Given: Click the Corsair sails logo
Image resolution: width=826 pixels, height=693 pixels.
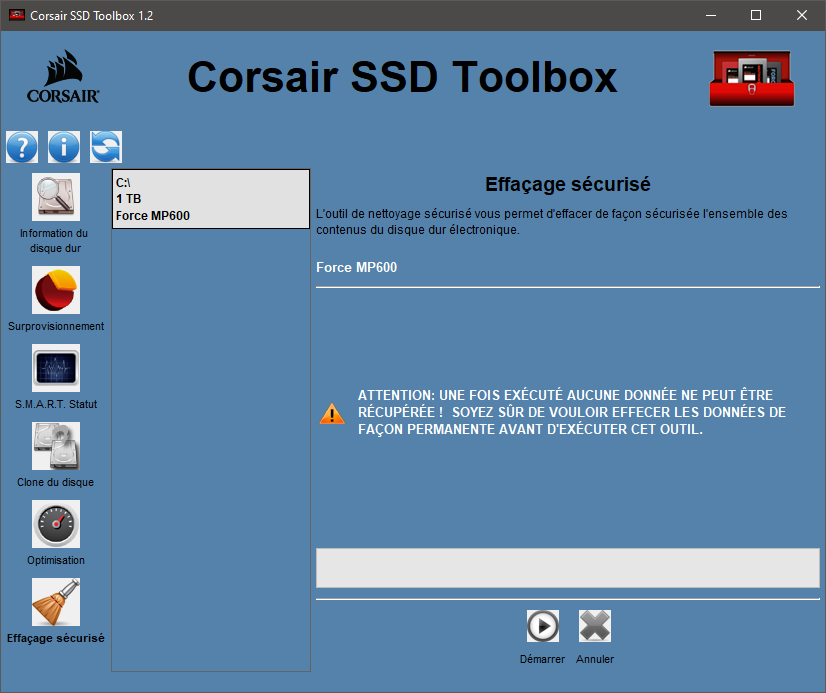Looking at the screenshot, I should pyautogui.click(x=63, y=77).
